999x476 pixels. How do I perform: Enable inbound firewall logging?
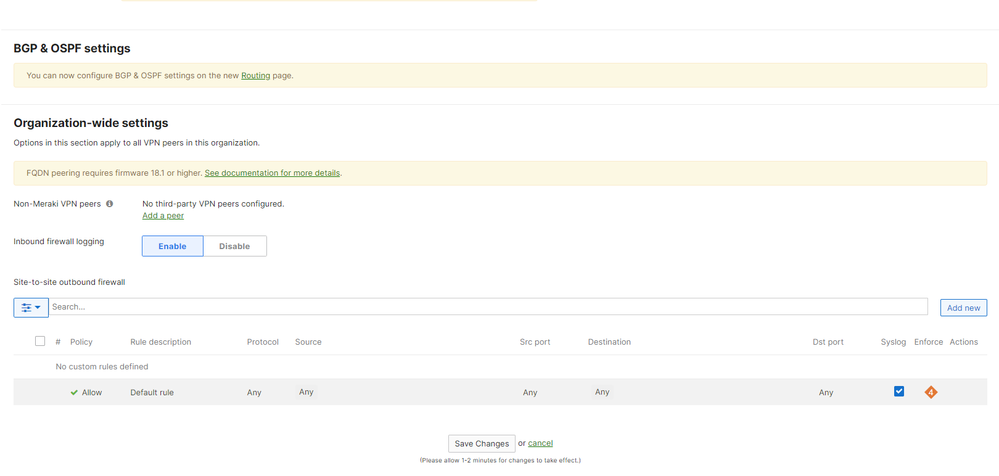[172, 246]
